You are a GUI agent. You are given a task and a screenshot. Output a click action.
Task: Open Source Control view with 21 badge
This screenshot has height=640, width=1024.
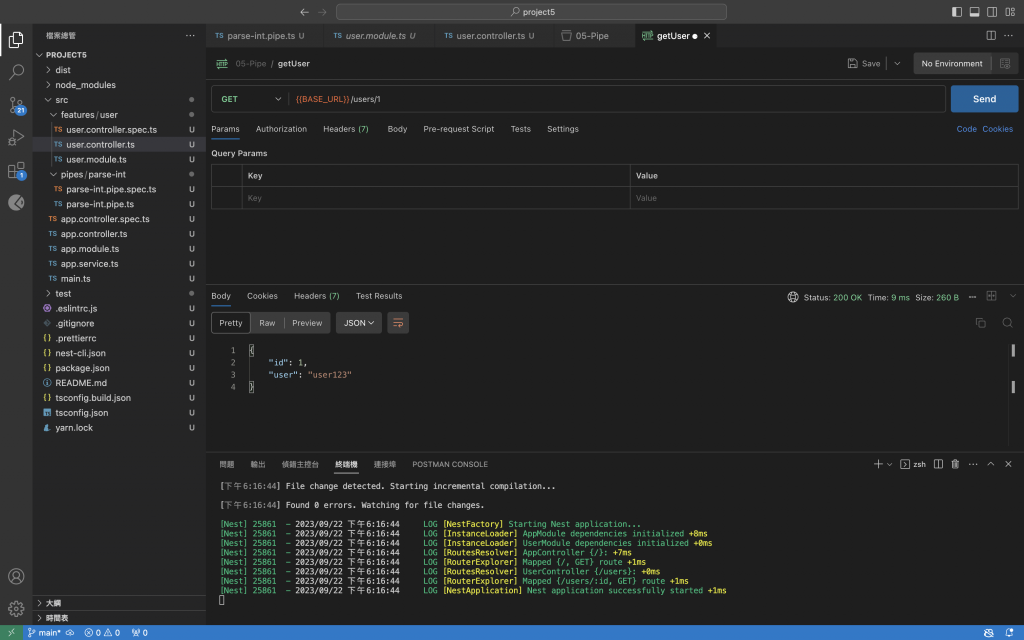click(16, 105)
